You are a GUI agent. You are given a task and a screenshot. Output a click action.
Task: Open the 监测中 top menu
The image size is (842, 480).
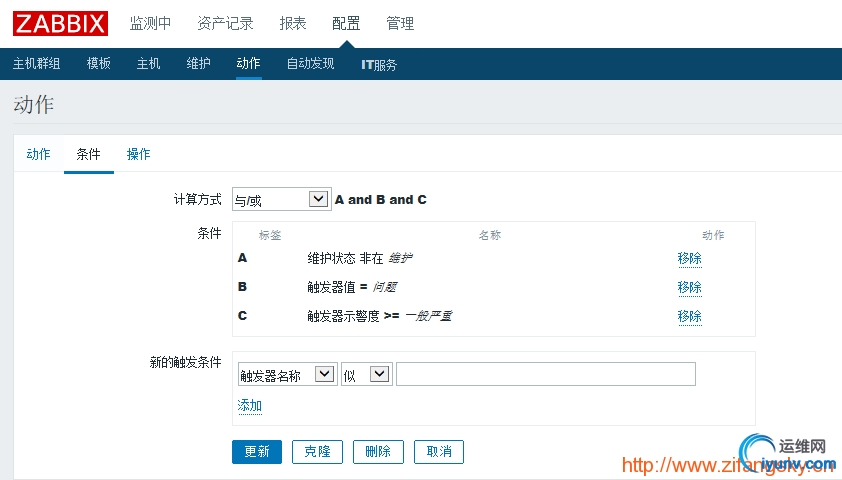pos(150,24)
